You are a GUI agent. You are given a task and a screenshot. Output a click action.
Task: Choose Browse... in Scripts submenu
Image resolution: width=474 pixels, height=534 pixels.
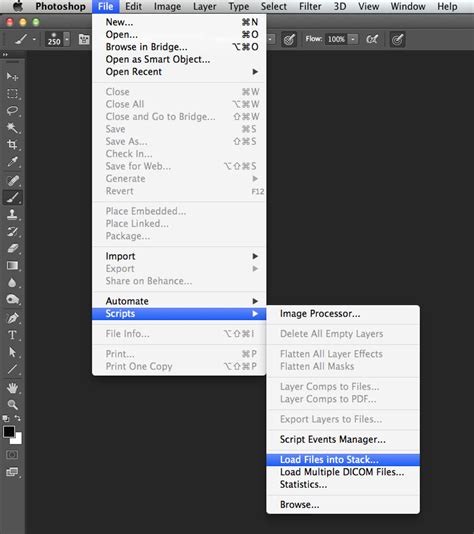pos(343,504)
